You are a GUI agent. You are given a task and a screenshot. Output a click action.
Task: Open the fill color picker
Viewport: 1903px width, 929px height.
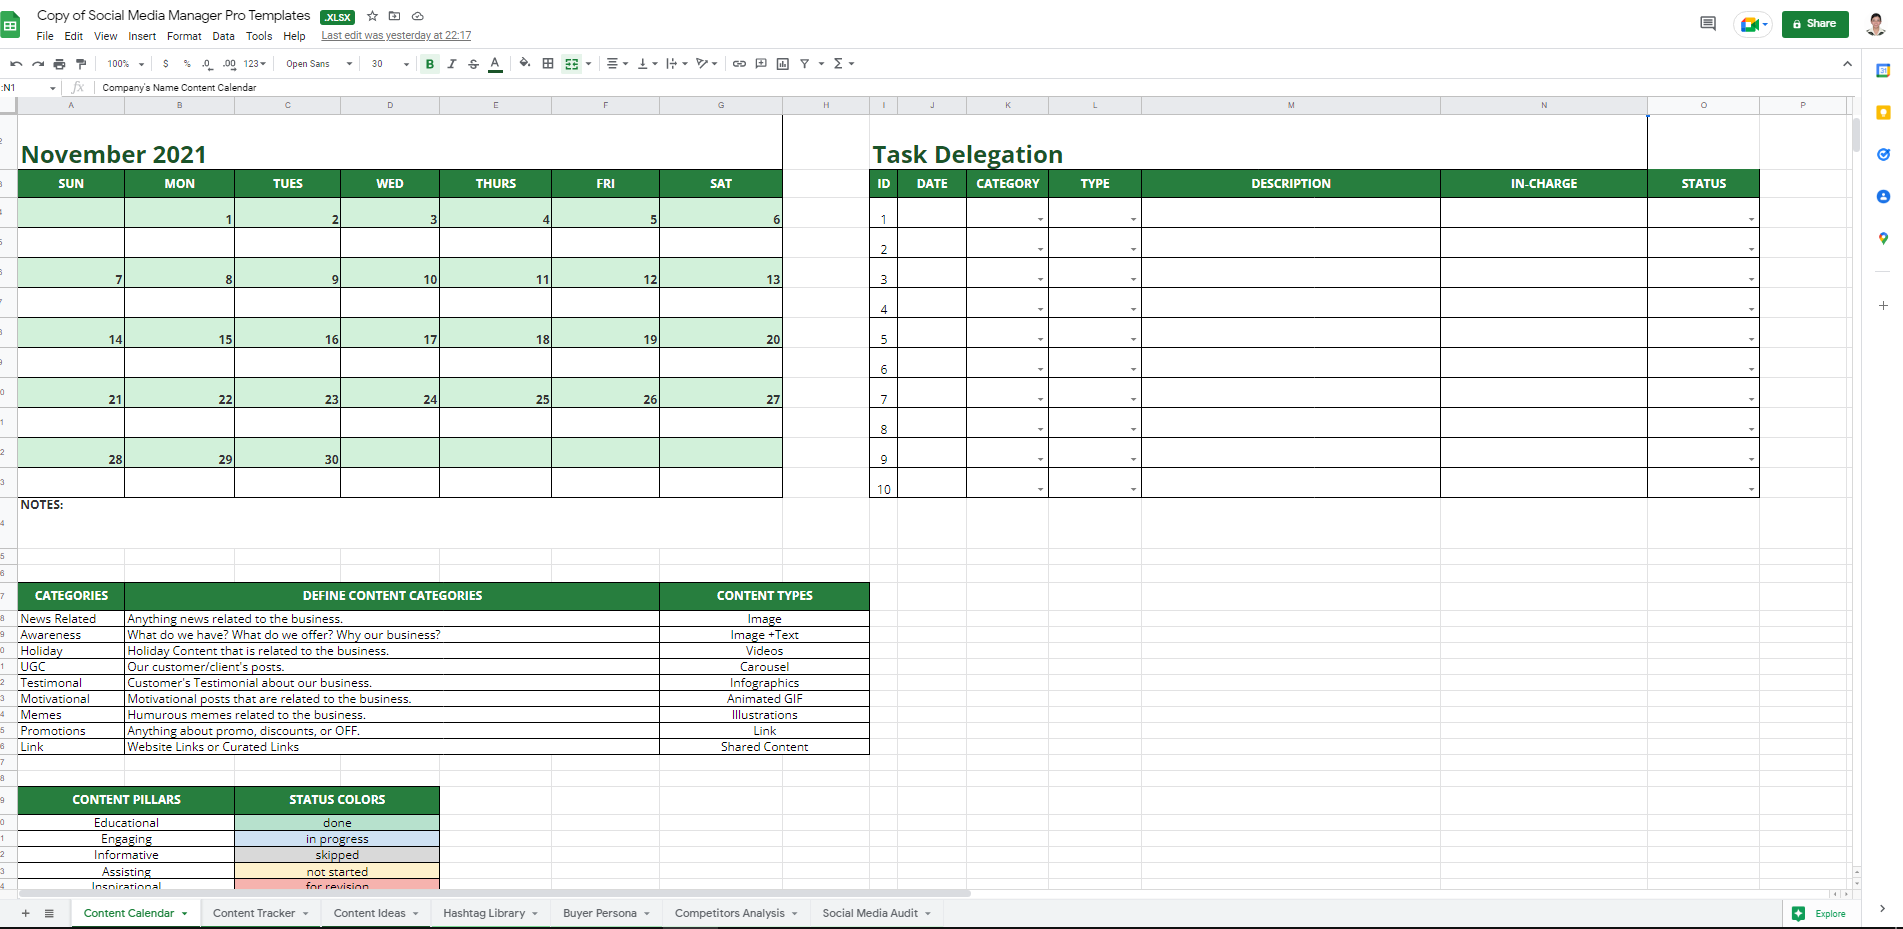(x=525, y=64)
